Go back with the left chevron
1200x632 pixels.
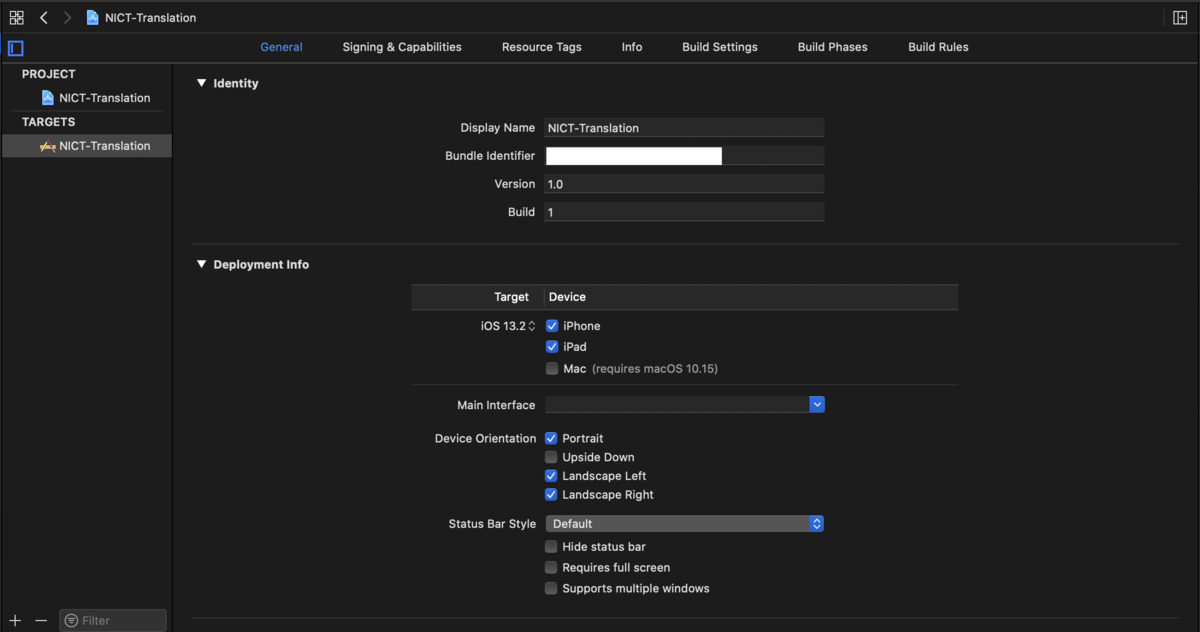tap(44, 18)
